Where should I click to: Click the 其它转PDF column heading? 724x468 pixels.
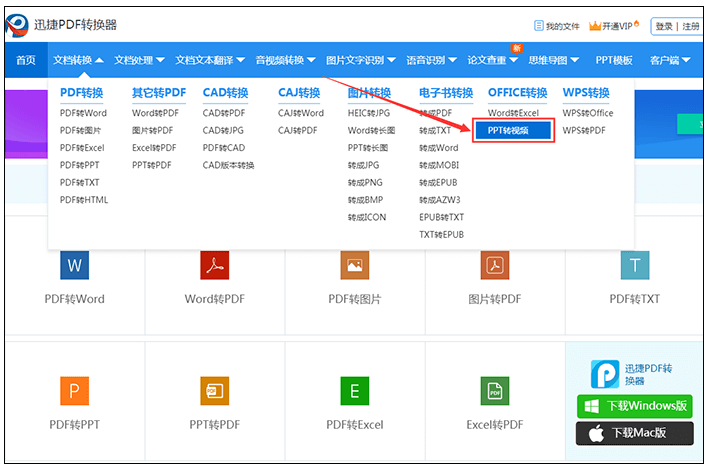coord(158,93)
